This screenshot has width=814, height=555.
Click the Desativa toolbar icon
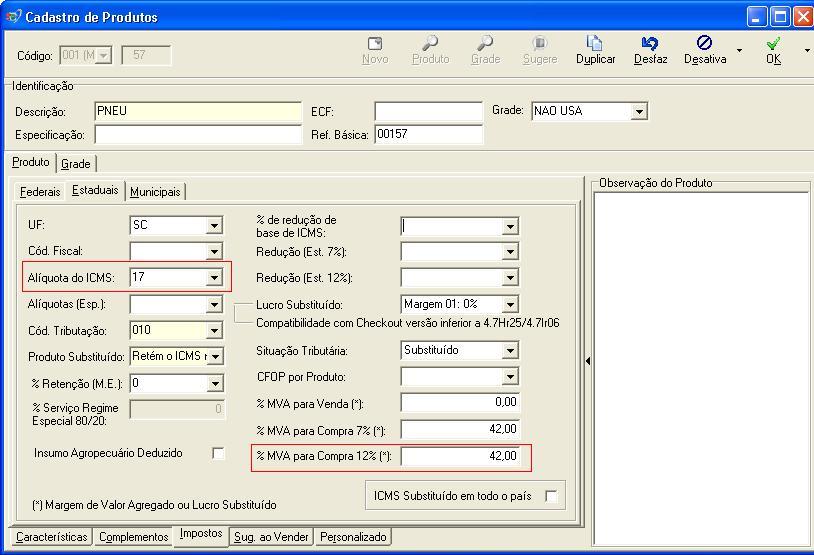[704, 44]
